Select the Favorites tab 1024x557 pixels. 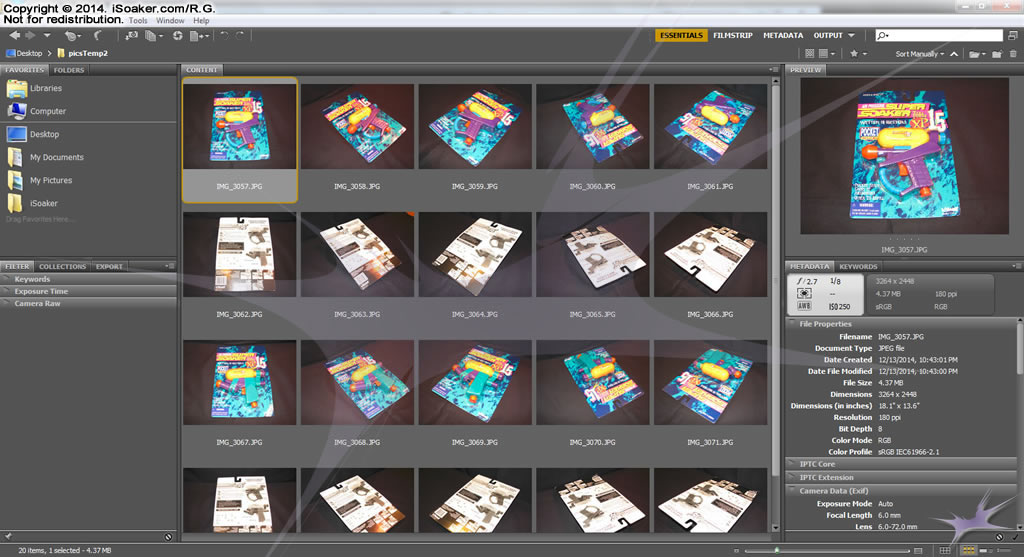pos(24,70)
